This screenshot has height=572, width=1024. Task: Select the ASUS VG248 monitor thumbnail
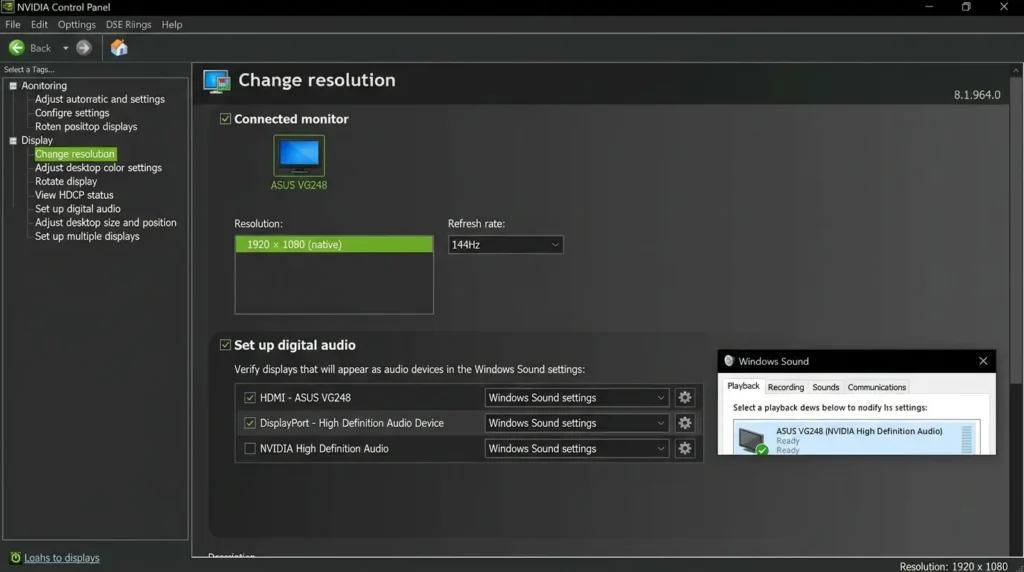(299, 155)
